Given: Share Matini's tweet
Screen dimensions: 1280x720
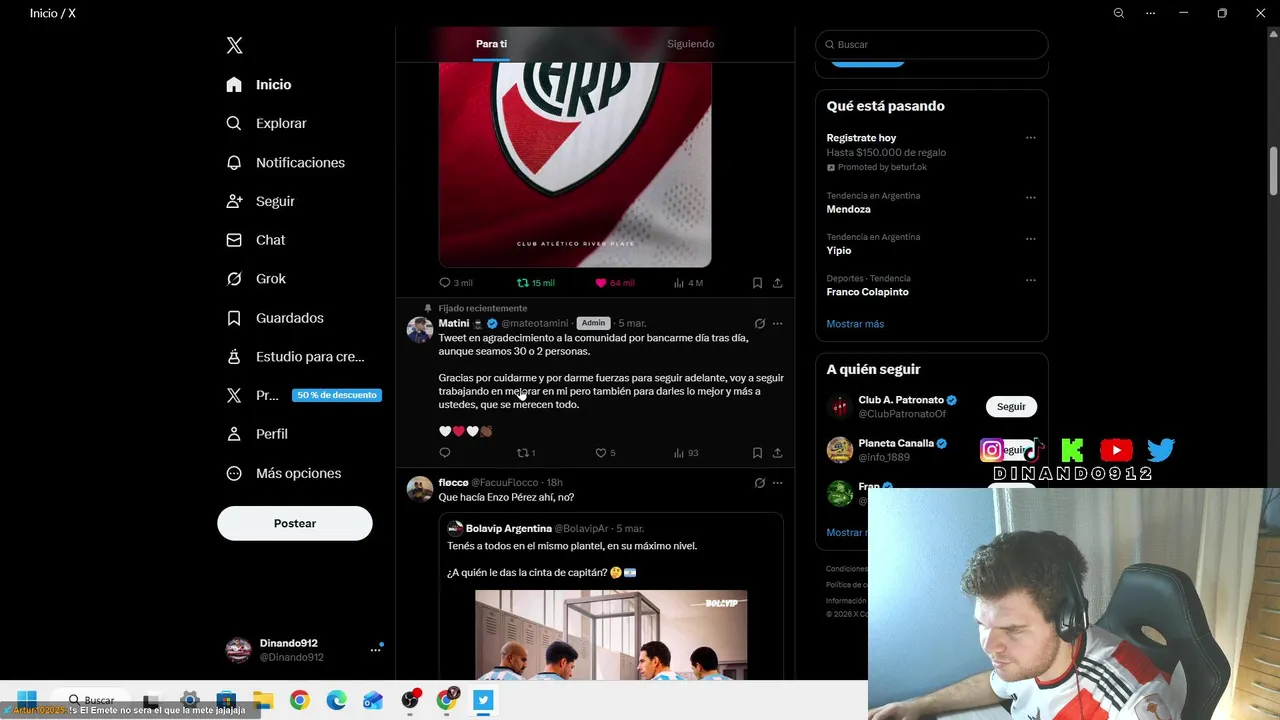Looking at the screenshot, I should 777,453.
